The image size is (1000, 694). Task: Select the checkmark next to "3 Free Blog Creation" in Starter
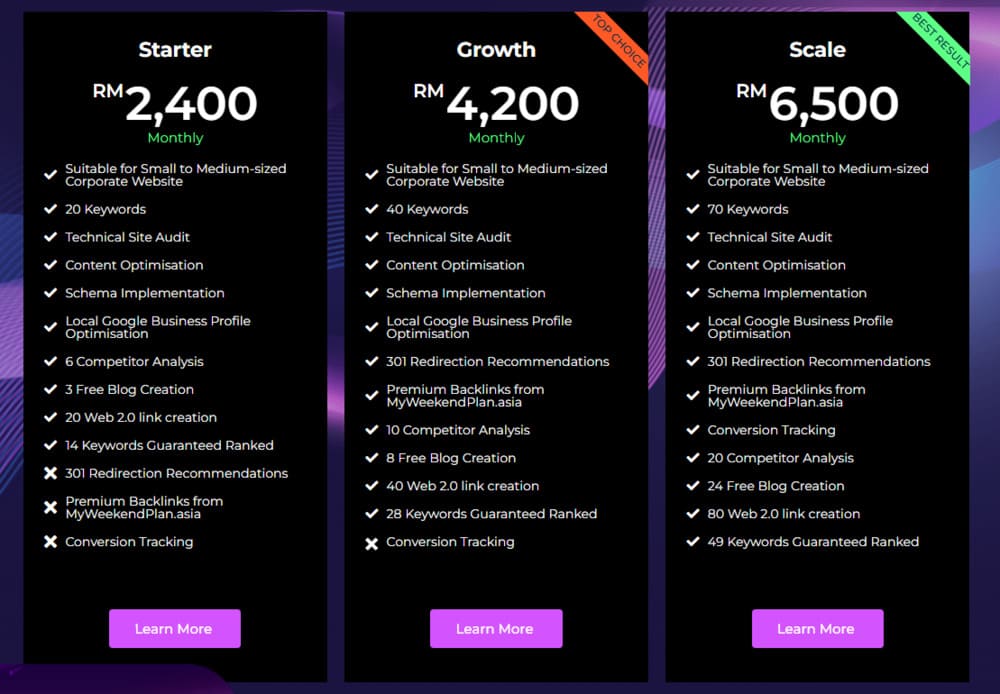tap(50, 389)
